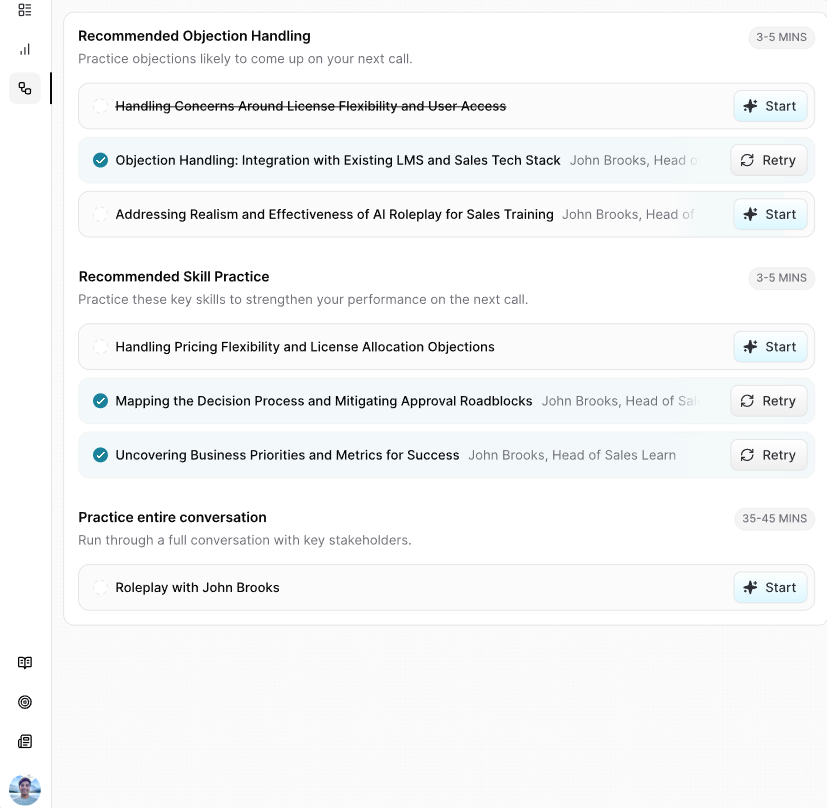827x808 pixels.
Task: Open the newspaper icon in sidebar
Action: tap(25, 742)
